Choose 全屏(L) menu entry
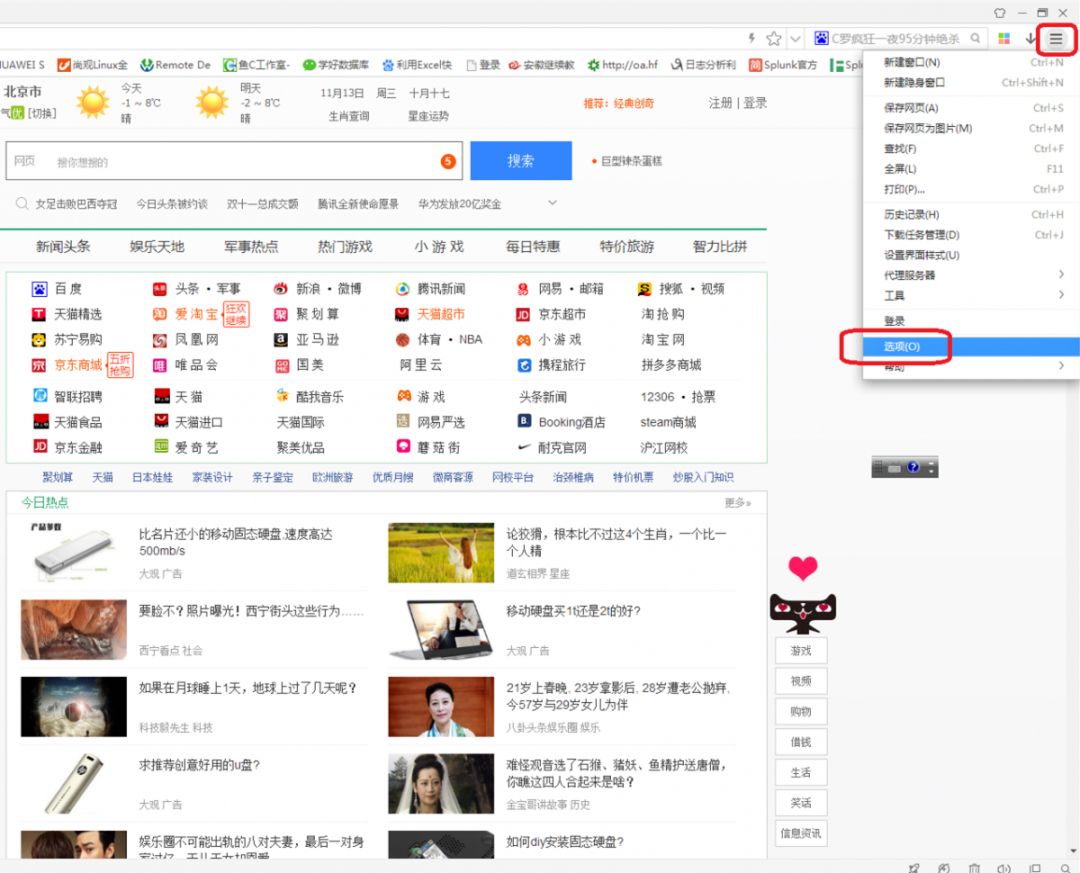The image size is (1080, 873). 971,169
